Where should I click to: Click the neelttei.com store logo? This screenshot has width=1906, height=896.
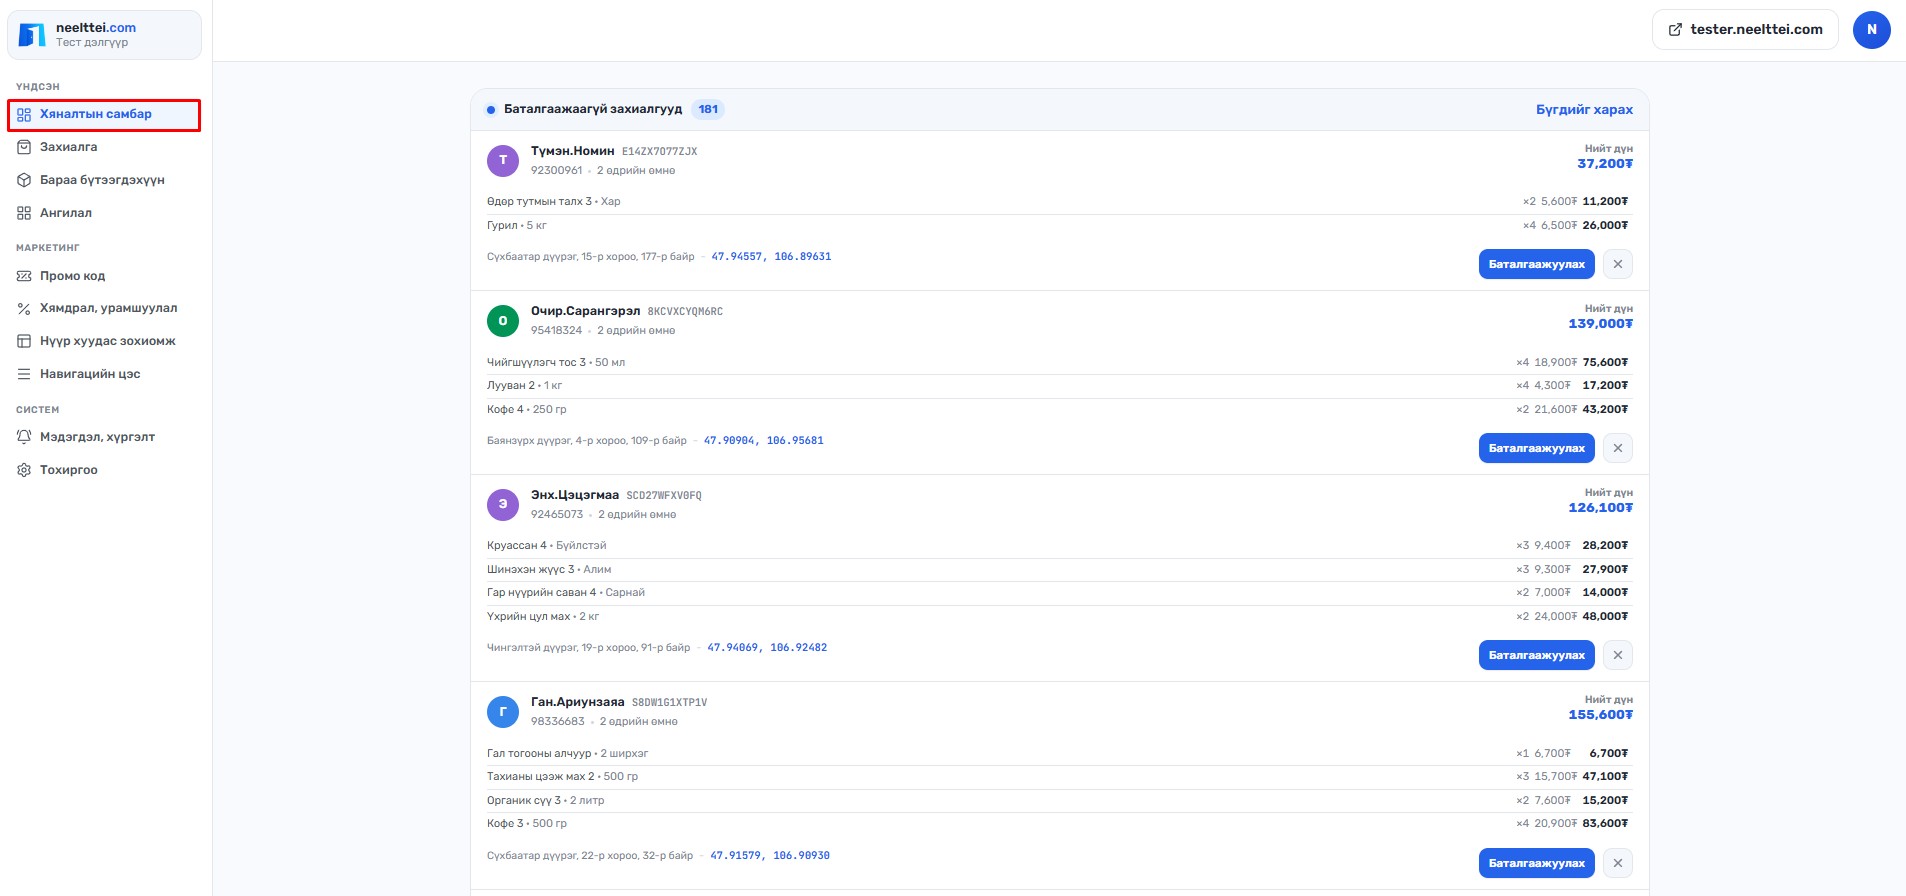(32, 35)
